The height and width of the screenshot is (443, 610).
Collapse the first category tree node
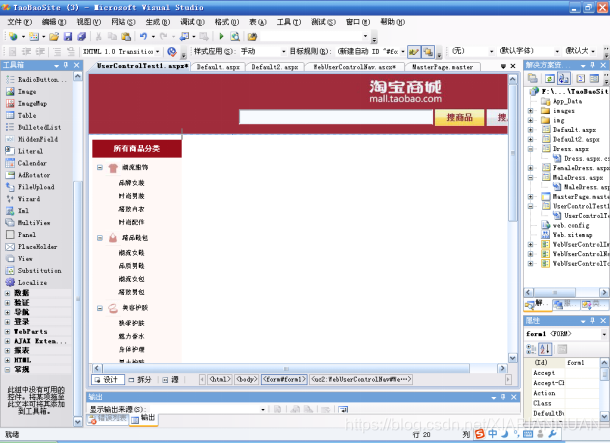coord(100,168)
